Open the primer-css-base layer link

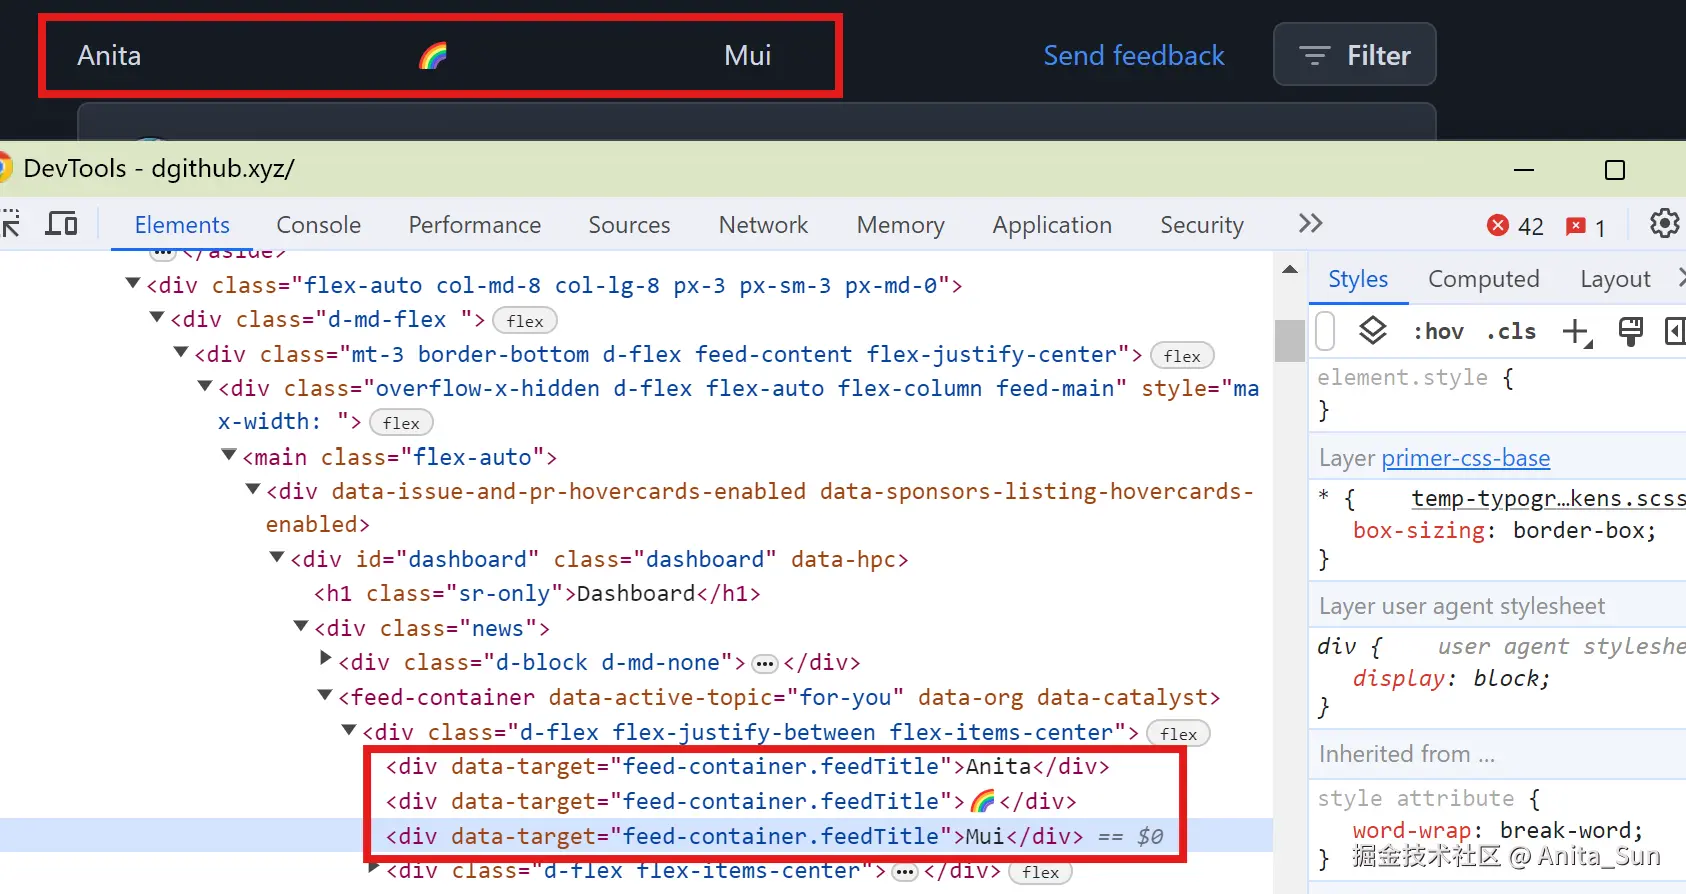[1465, 458]
